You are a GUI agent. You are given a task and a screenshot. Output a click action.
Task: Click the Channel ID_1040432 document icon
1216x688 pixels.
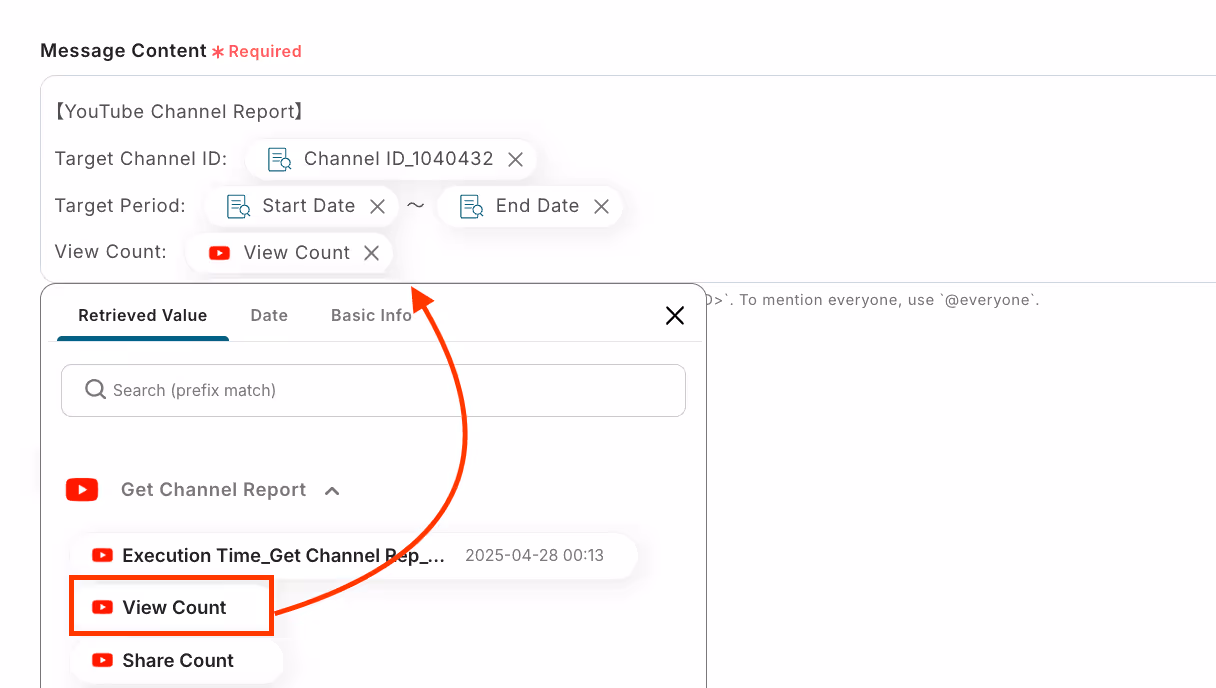click(x=280, y=159)
